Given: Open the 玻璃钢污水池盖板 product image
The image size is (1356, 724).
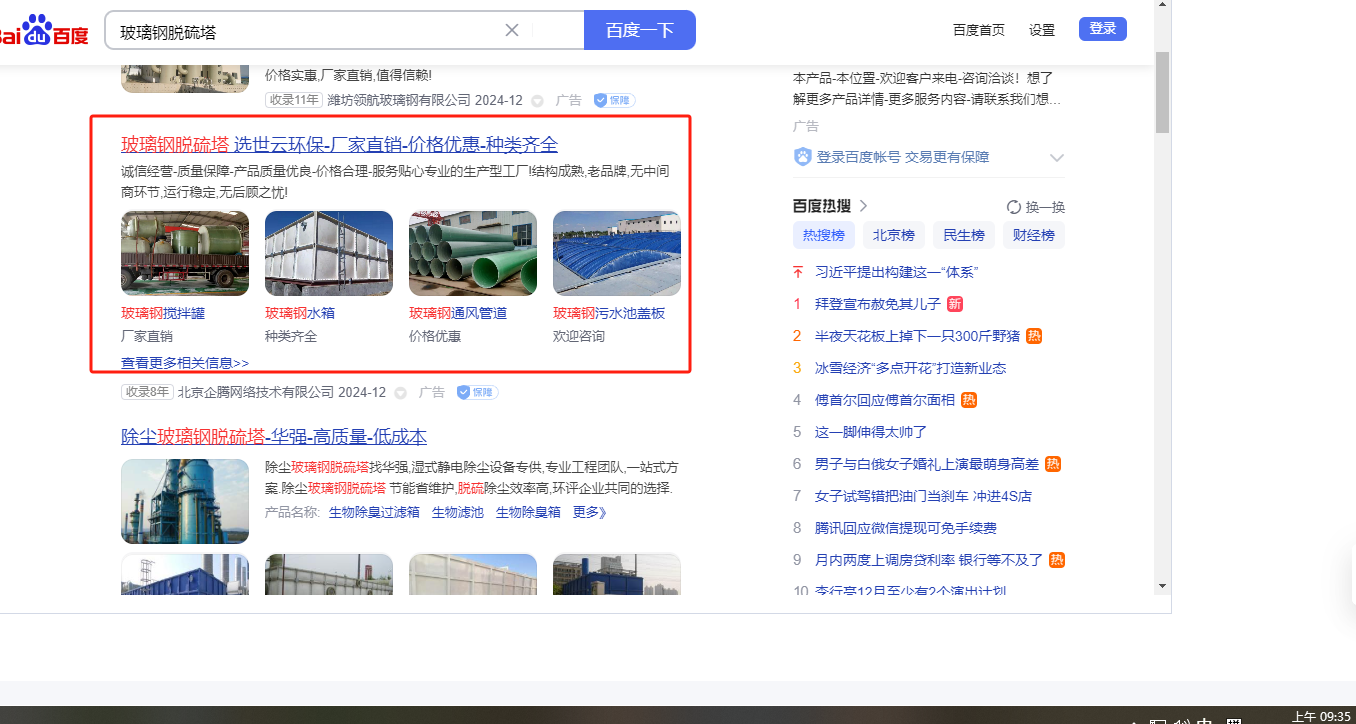Looking at the screenshot, I should pyautogui.click(x=617, y=253).
